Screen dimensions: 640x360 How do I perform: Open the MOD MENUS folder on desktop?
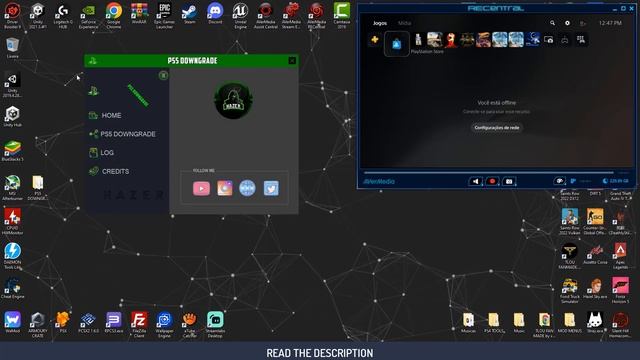[569, 323]
